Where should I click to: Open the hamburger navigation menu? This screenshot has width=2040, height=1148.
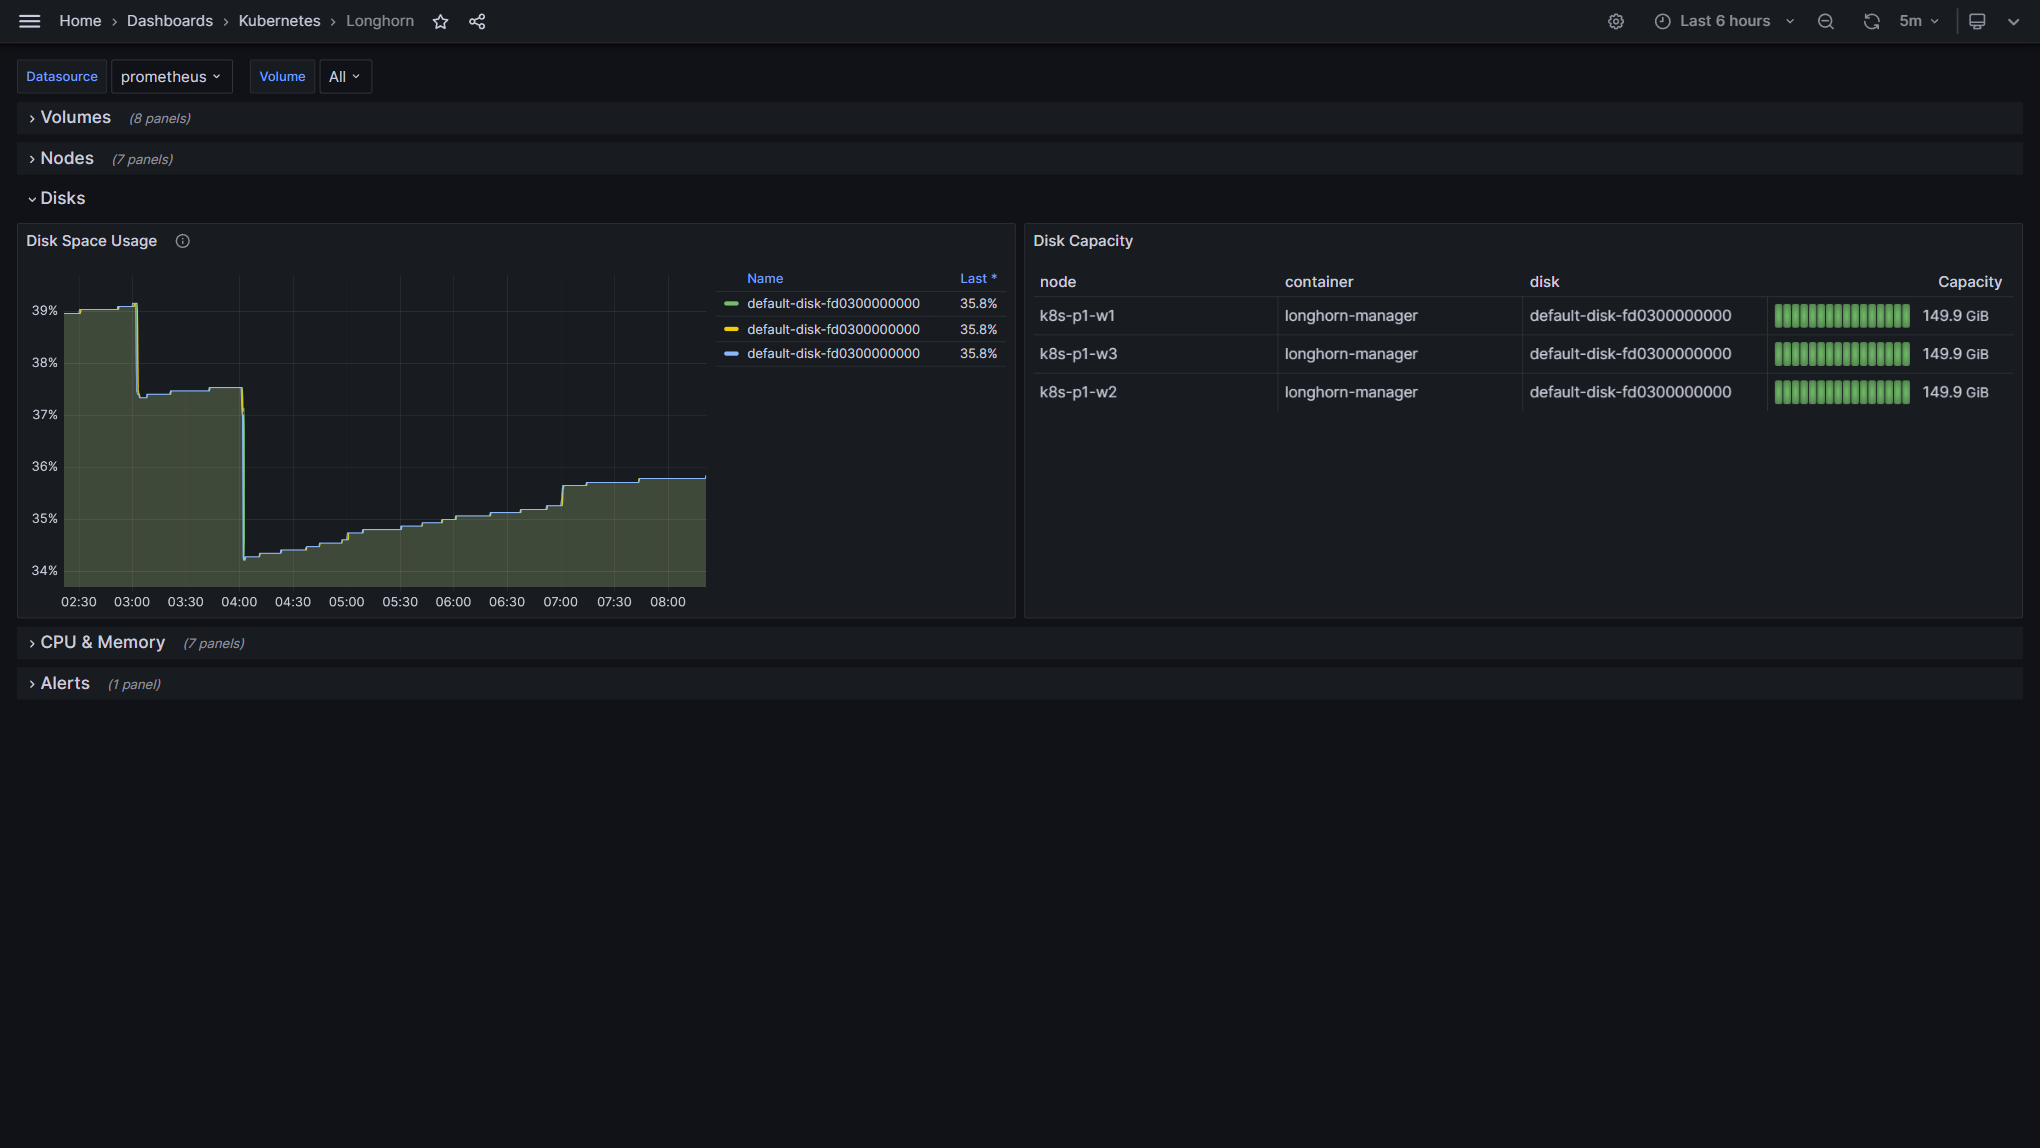point(29,21)
